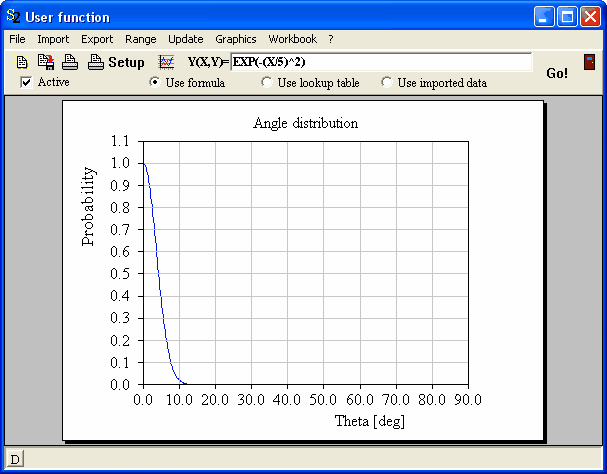Minimize the User function window
The height and width of the screenshot is (474, 607).
tap(544, 17)
